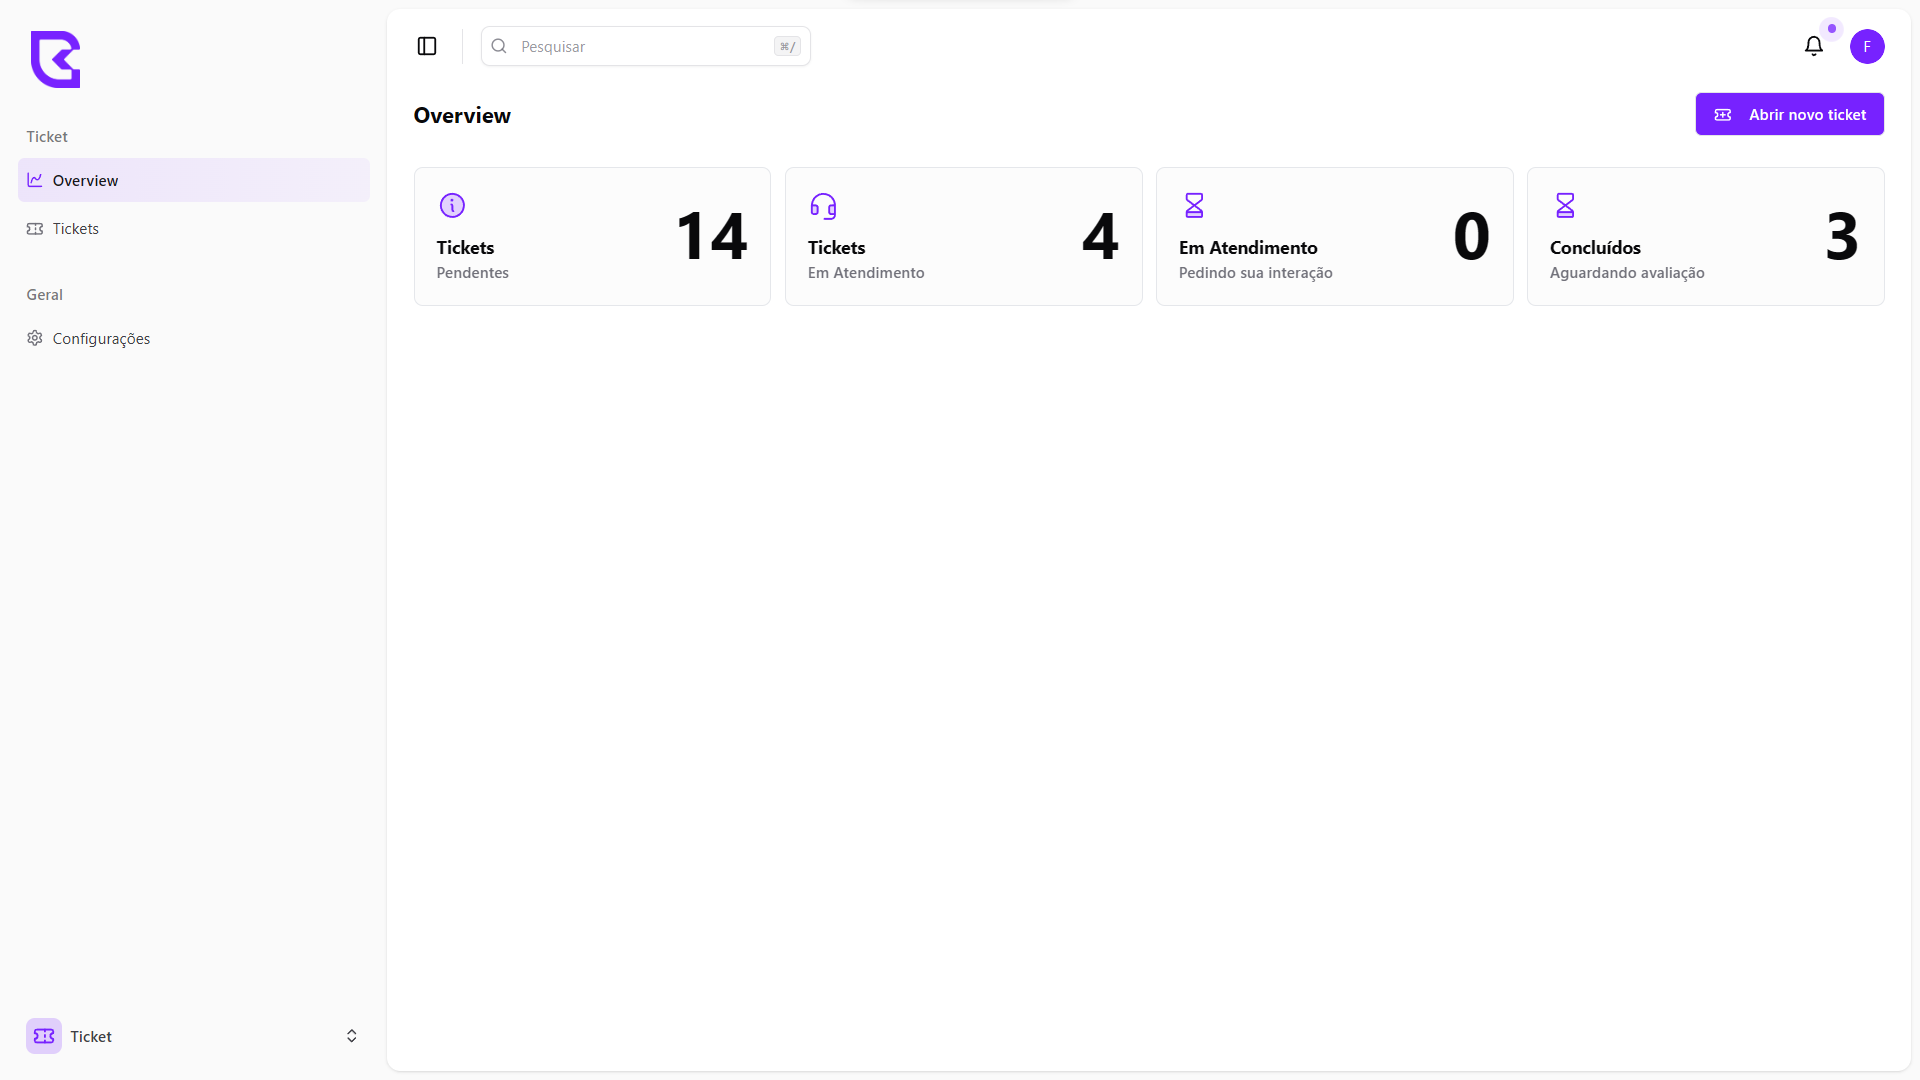Open the user avatar F menu

pyautogui.click(x=1866, y=46)
